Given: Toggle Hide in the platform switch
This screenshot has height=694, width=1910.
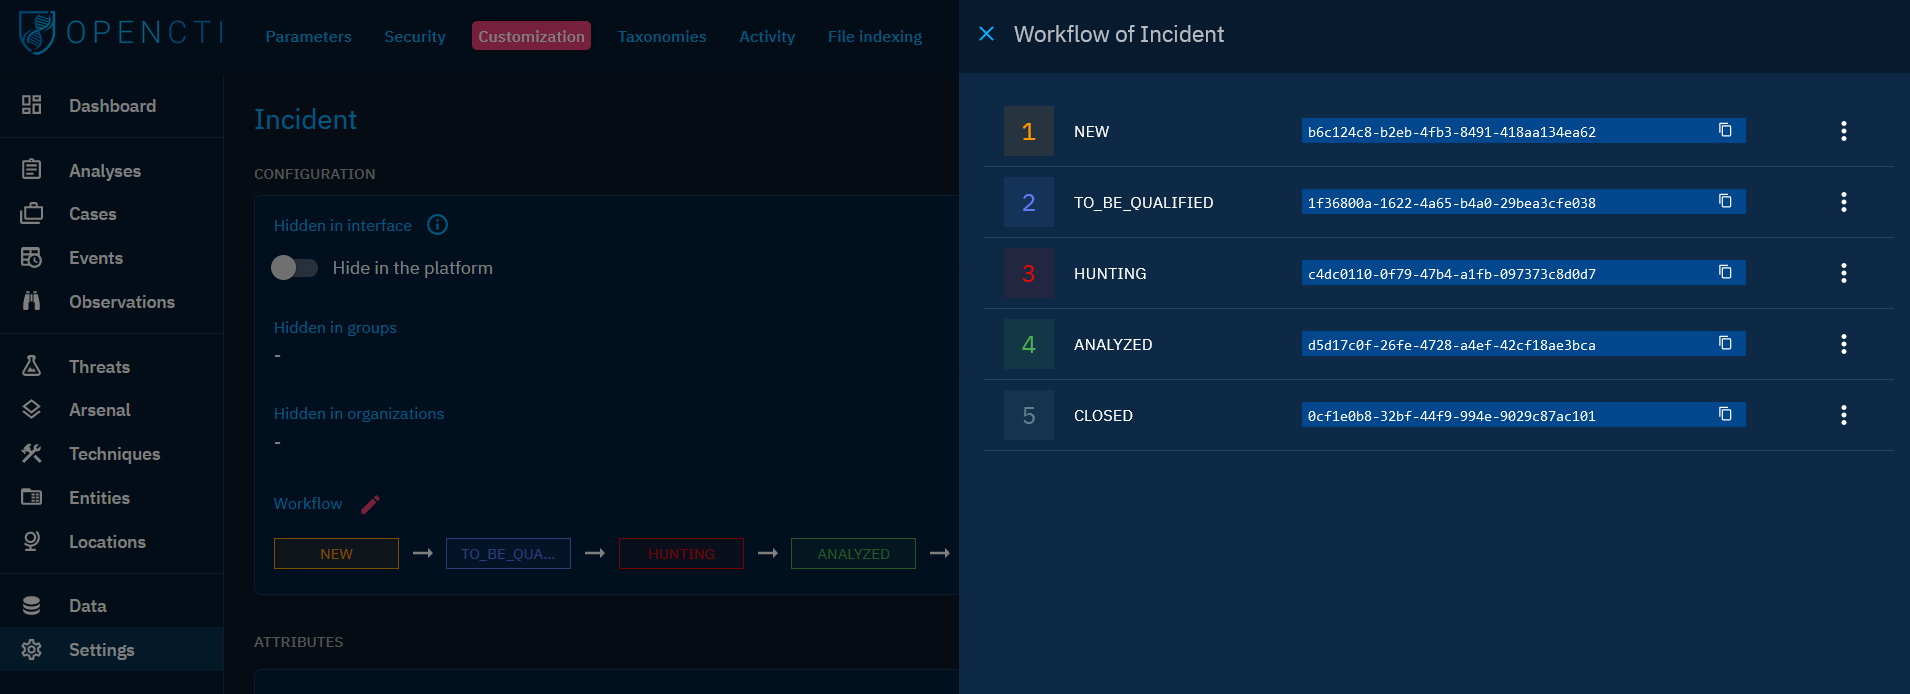Looking at the screenshot, I should 294,268.
